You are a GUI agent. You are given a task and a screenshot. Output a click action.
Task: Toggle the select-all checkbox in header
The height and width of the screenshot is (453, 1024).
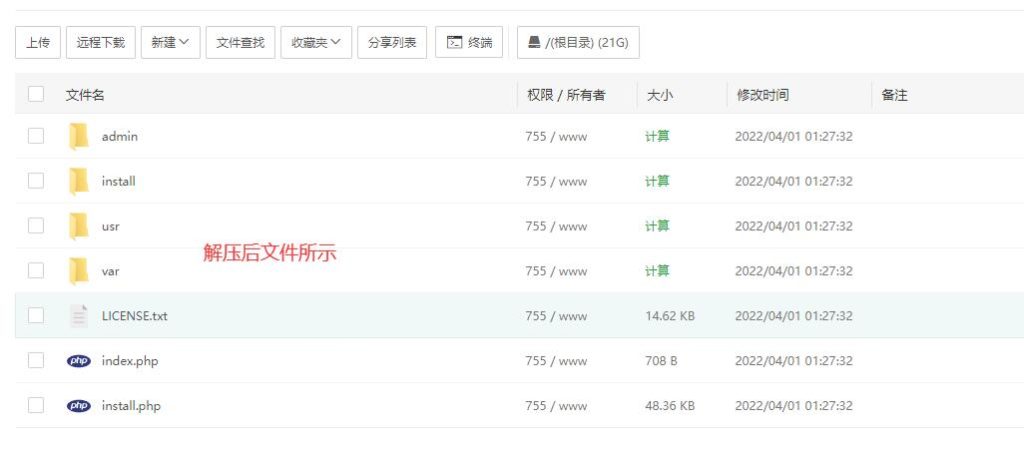point(36,94)
